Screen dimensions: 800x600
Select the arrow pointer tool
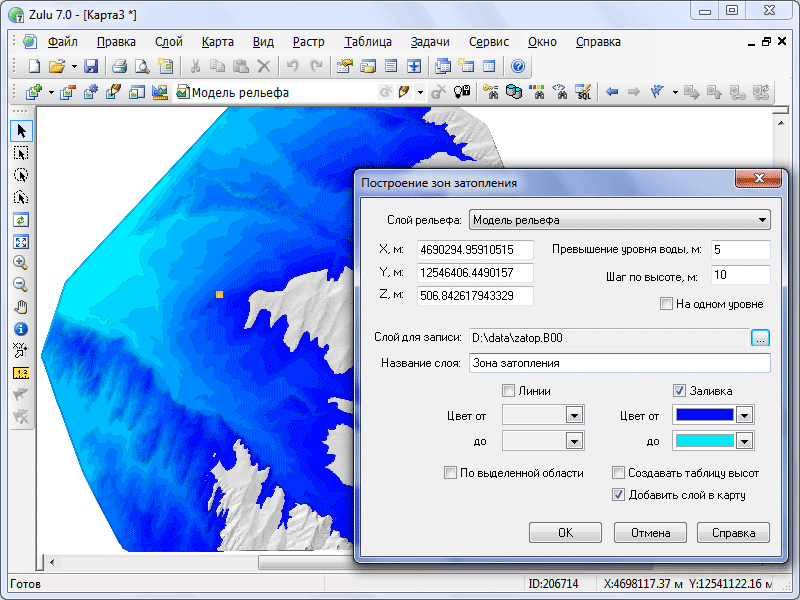coord(21,131)
